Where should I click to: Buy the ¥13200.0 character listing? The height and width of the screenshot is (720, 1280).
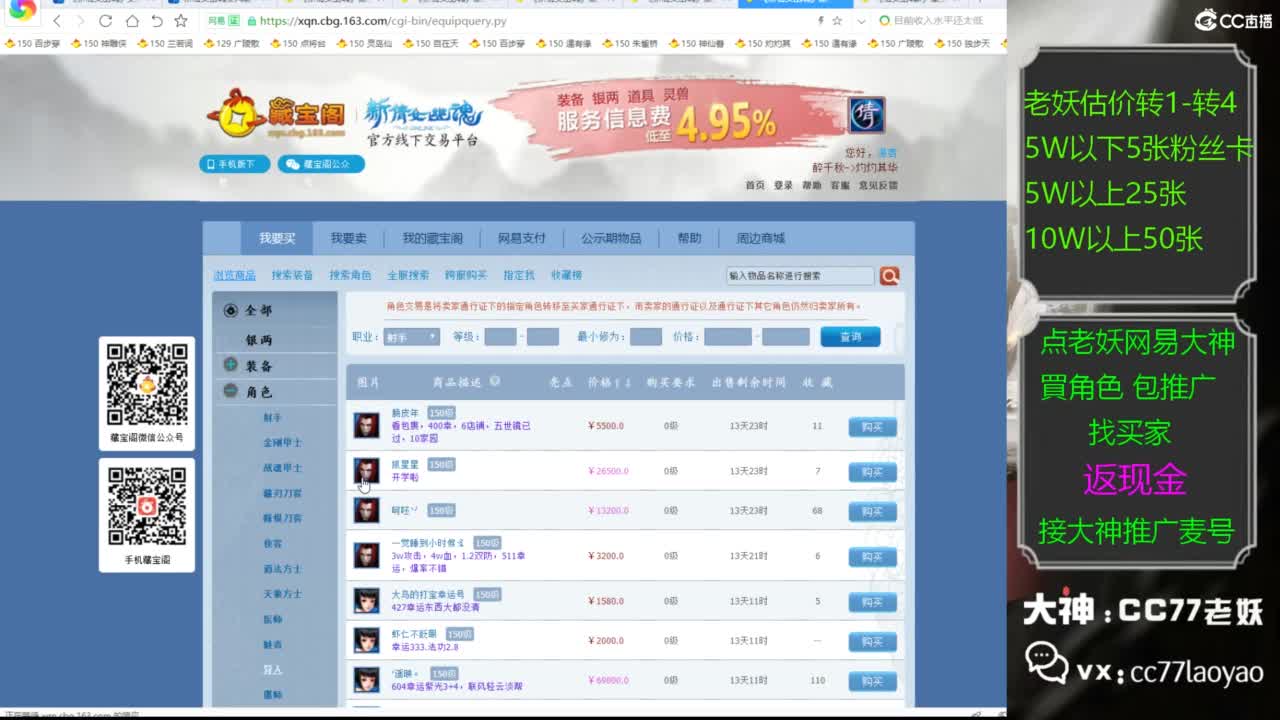pyautogui.click(x=872, y=512)
